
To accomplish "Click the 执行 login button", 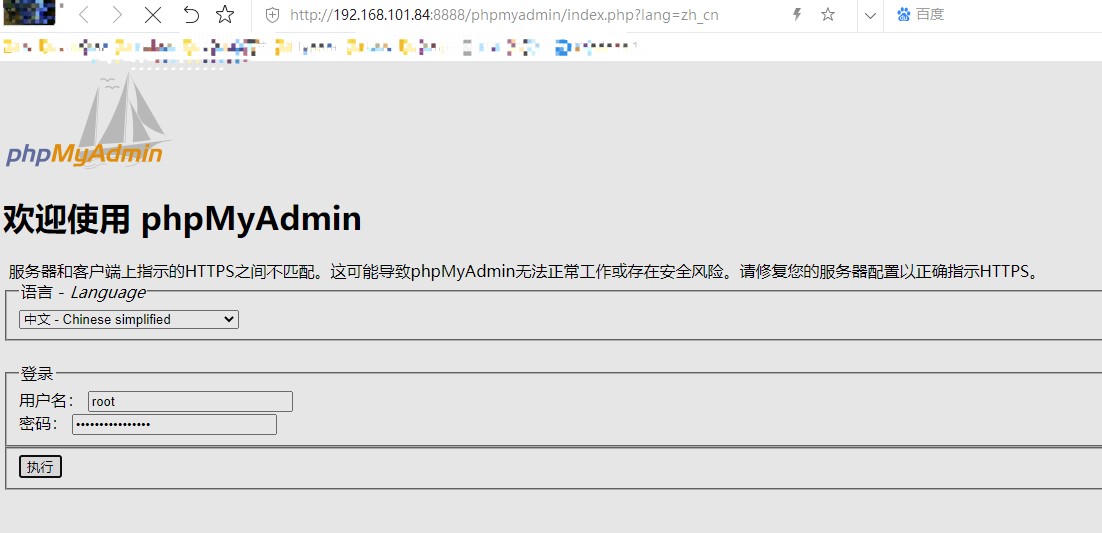I will point(40,467).
